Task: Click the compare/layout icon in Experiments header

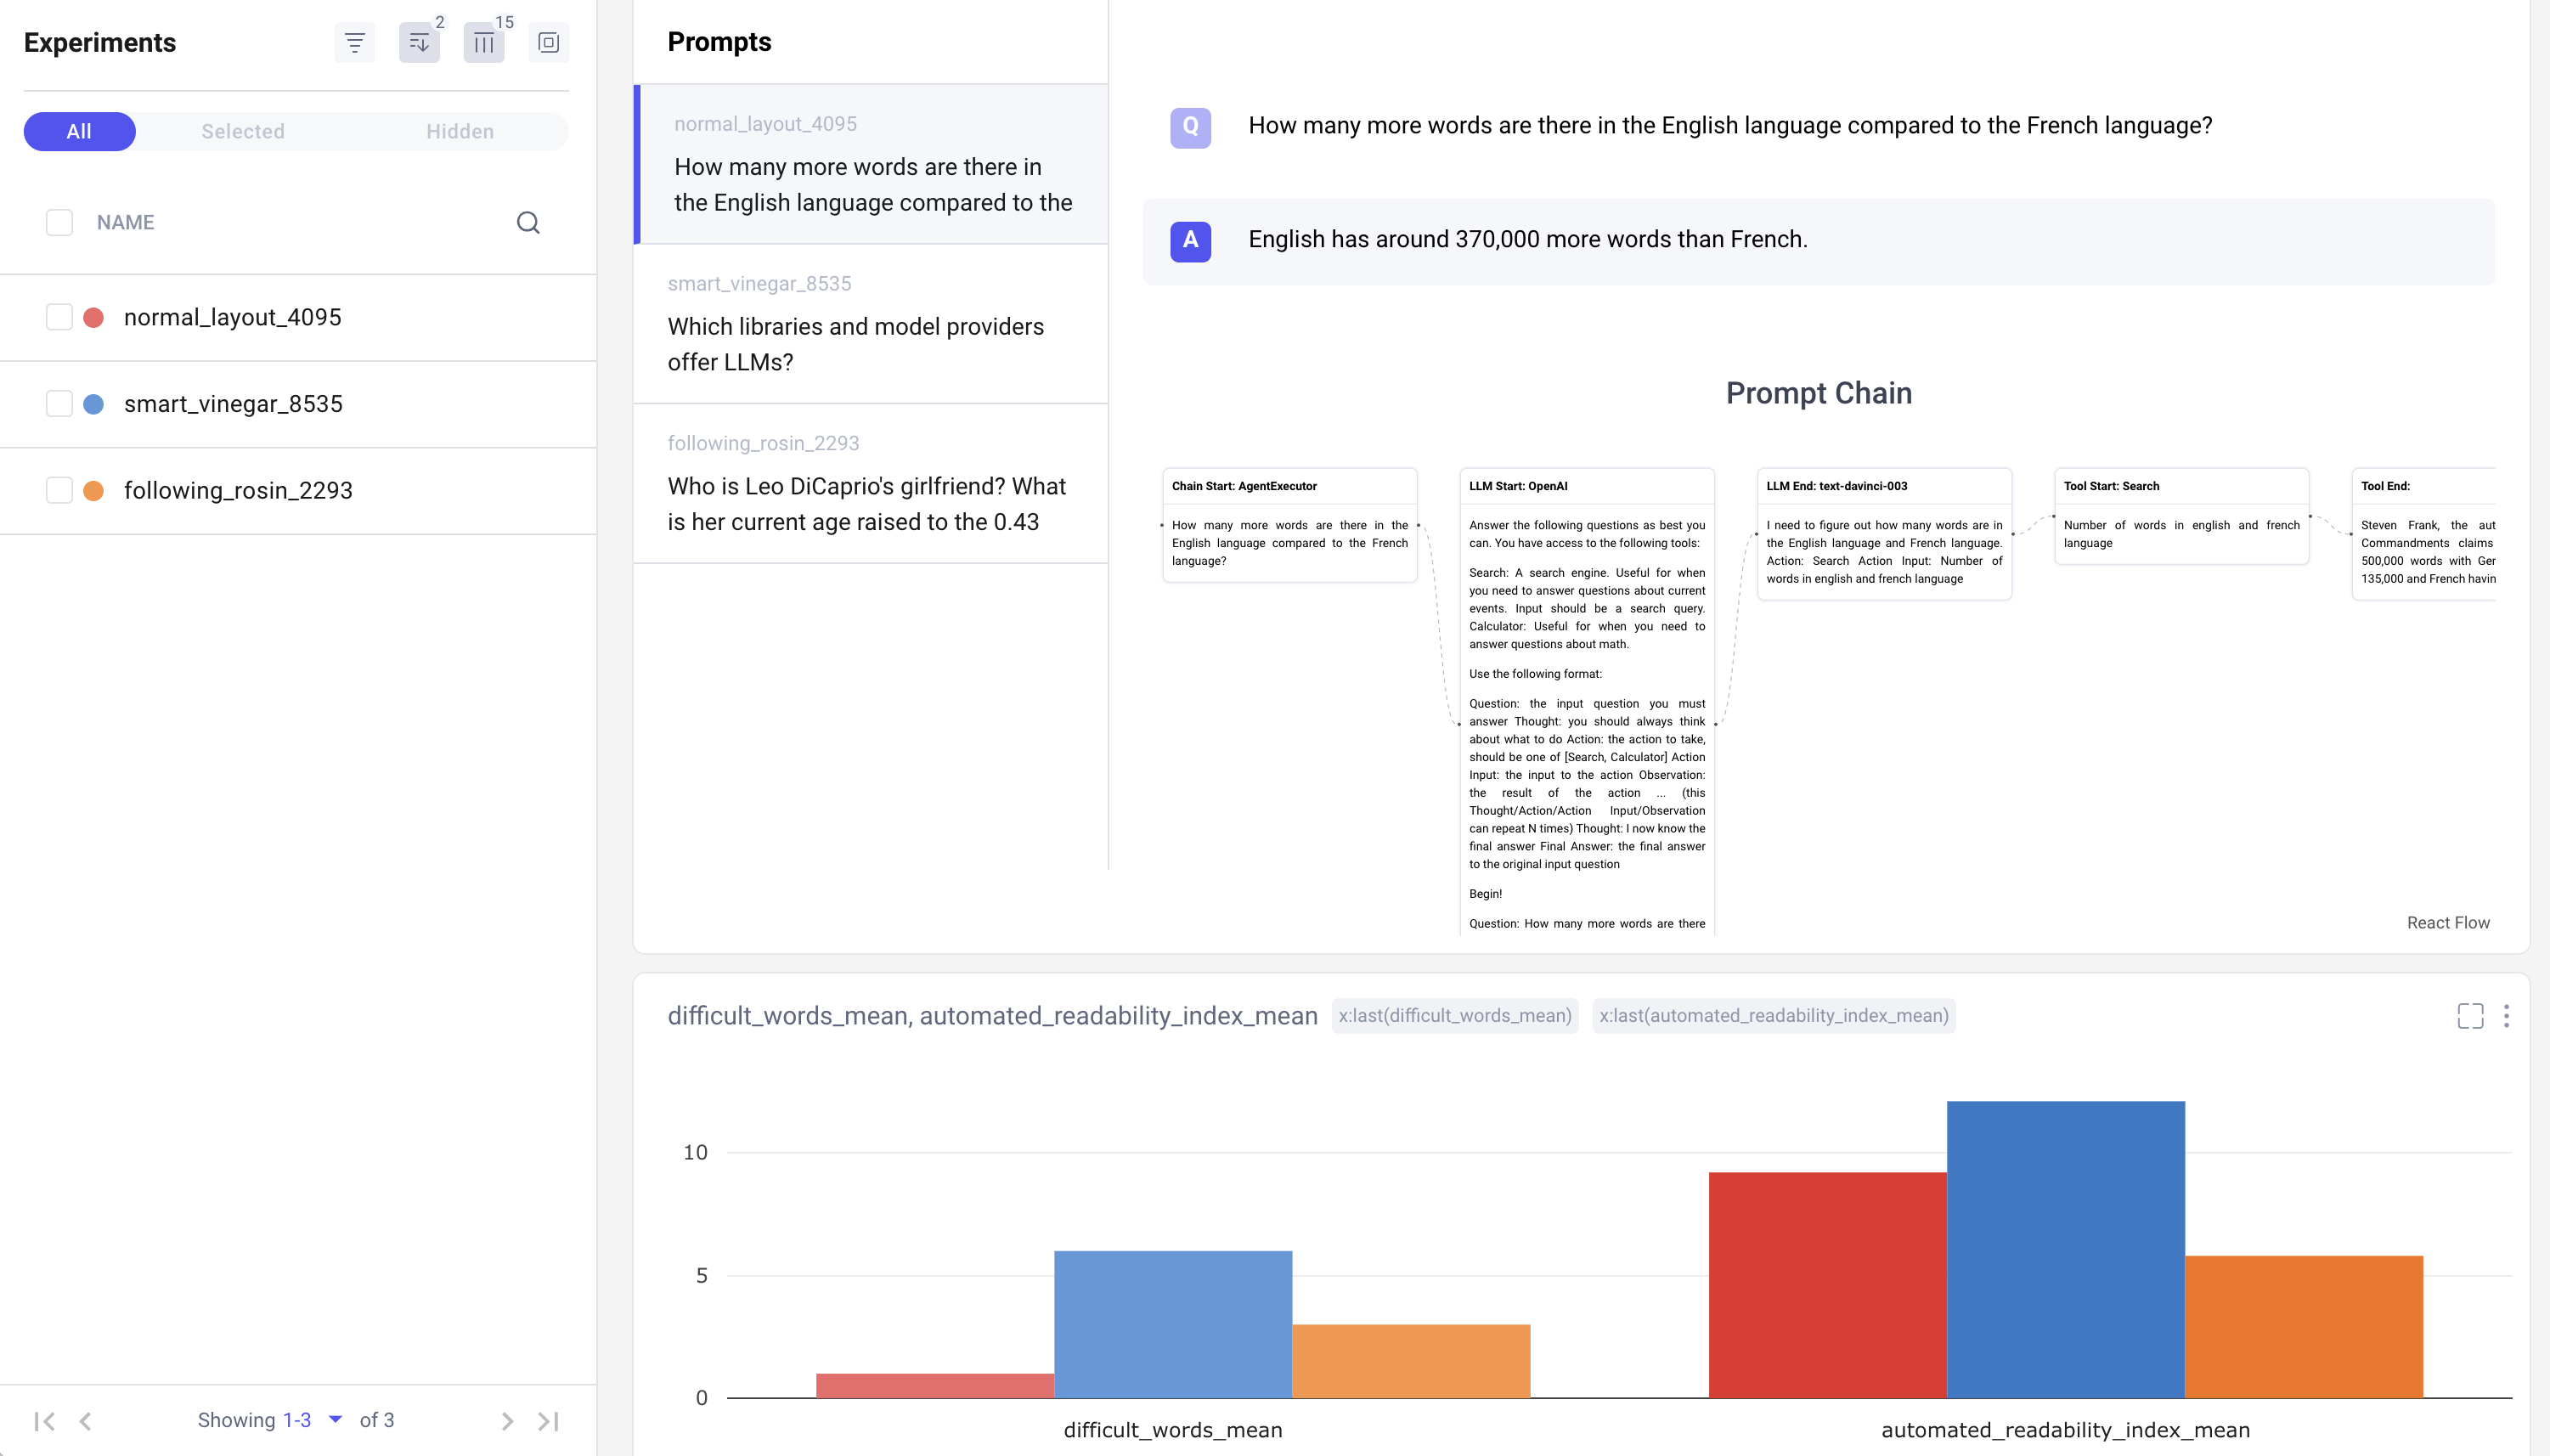Action: pos(548,42)
